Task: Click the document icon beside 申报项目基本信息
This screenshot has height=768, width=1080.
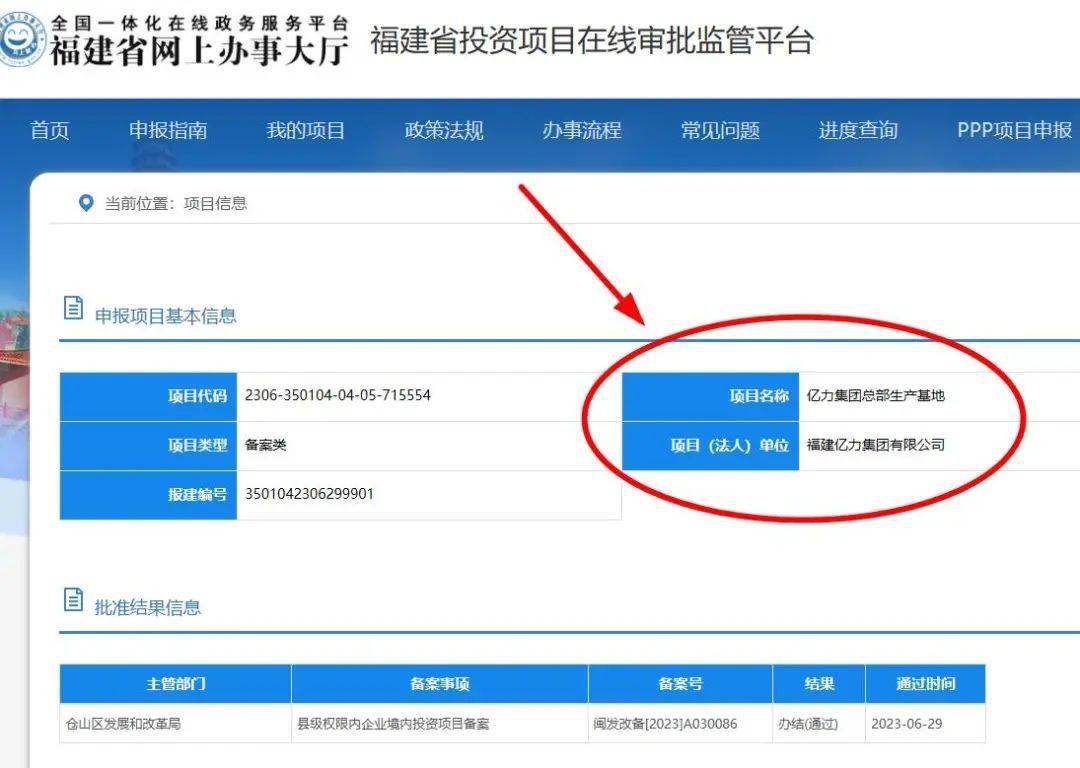Action: 73,308
